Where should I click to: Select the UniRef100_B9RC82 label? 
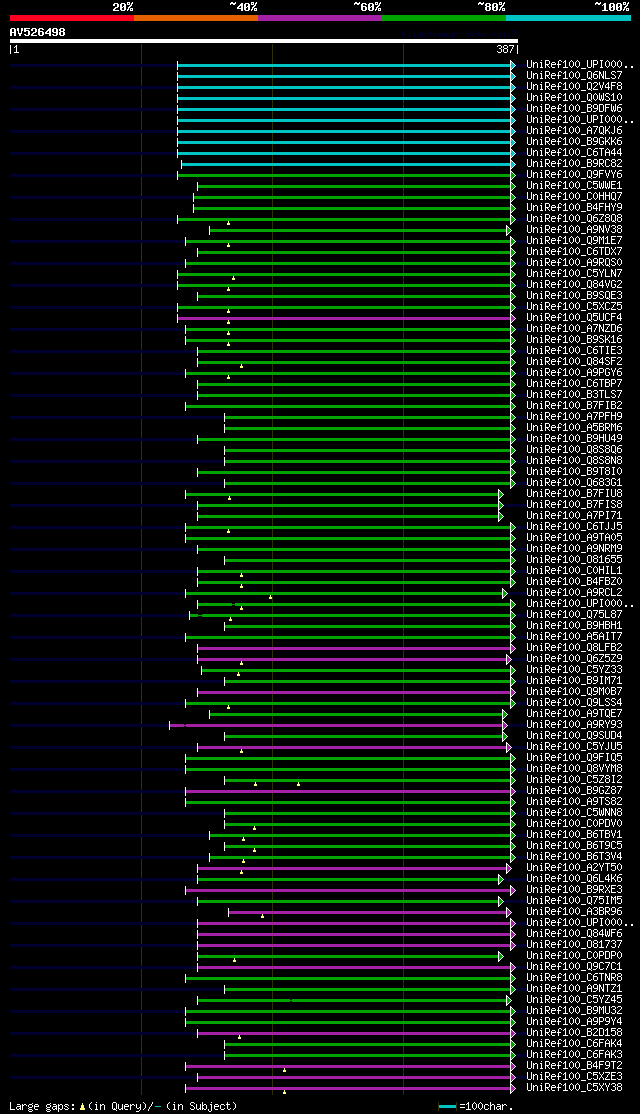(575, 163)
